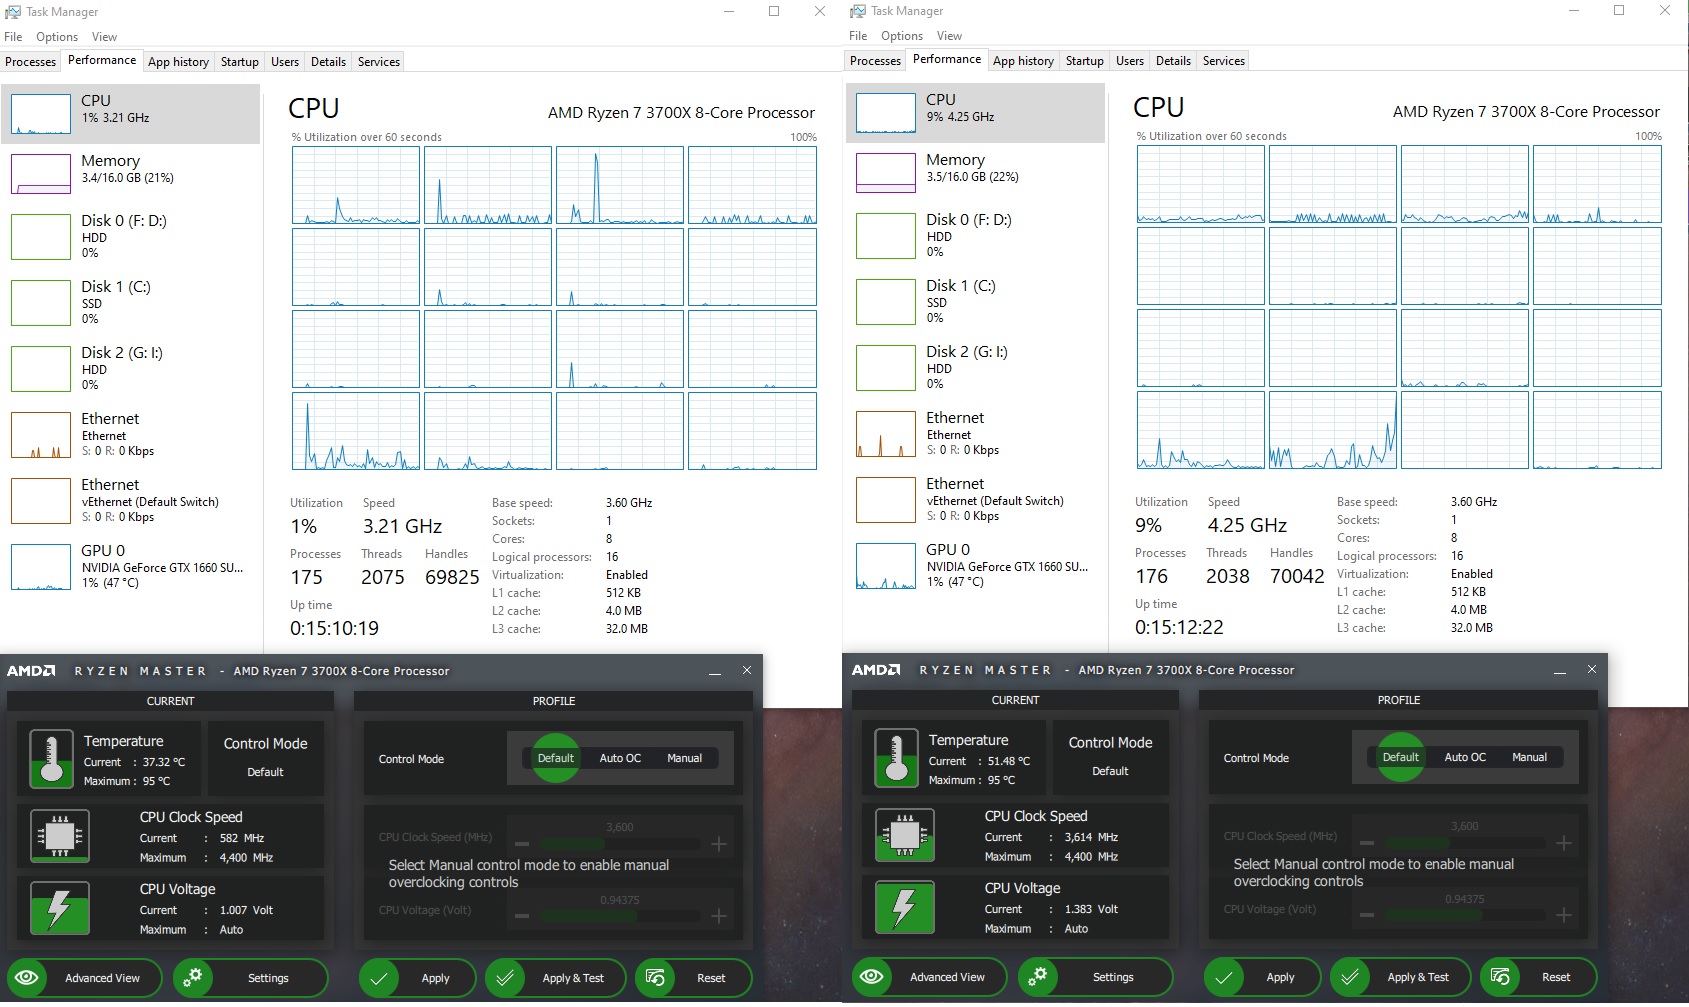The image size is (1689, 1007).
Task: Click Apply label in right Ryzen Master
Action: coord(1280,977)
